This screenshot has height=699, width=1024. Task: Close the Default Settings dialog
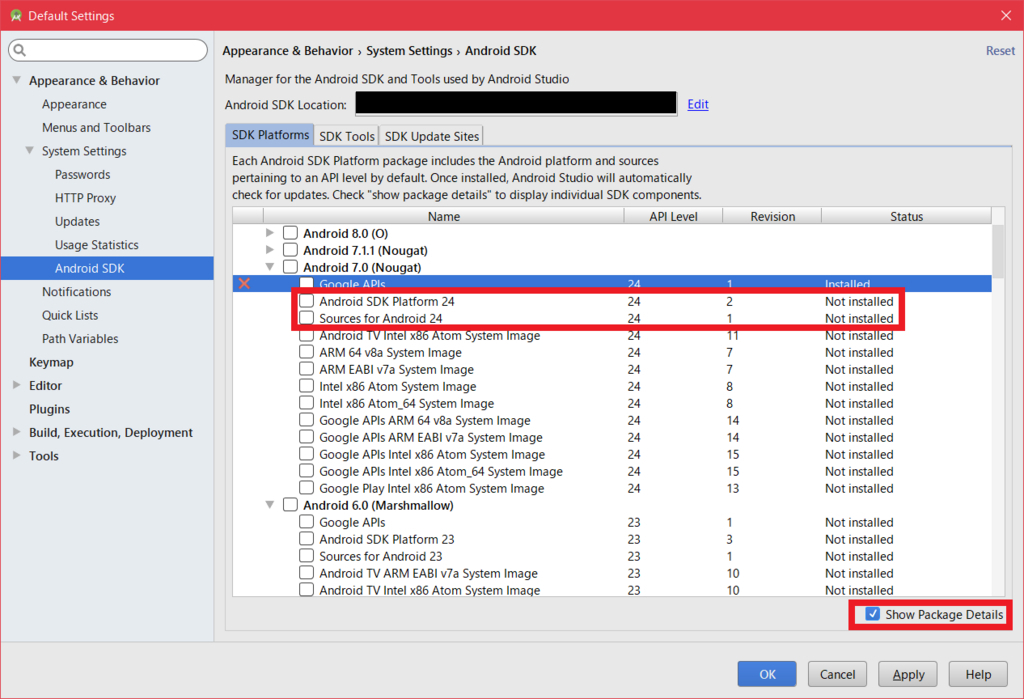point(1006,15)
